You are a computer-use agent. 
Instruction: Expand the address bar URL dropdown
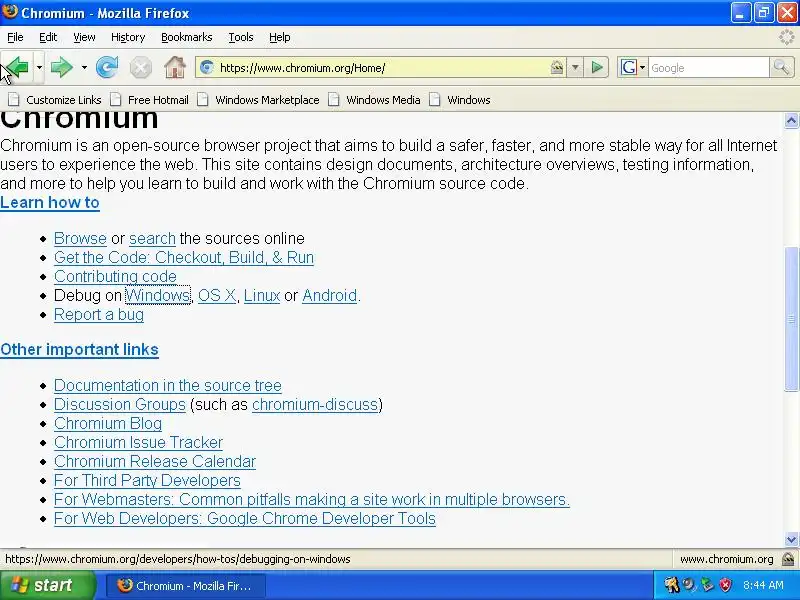point(575,67)
